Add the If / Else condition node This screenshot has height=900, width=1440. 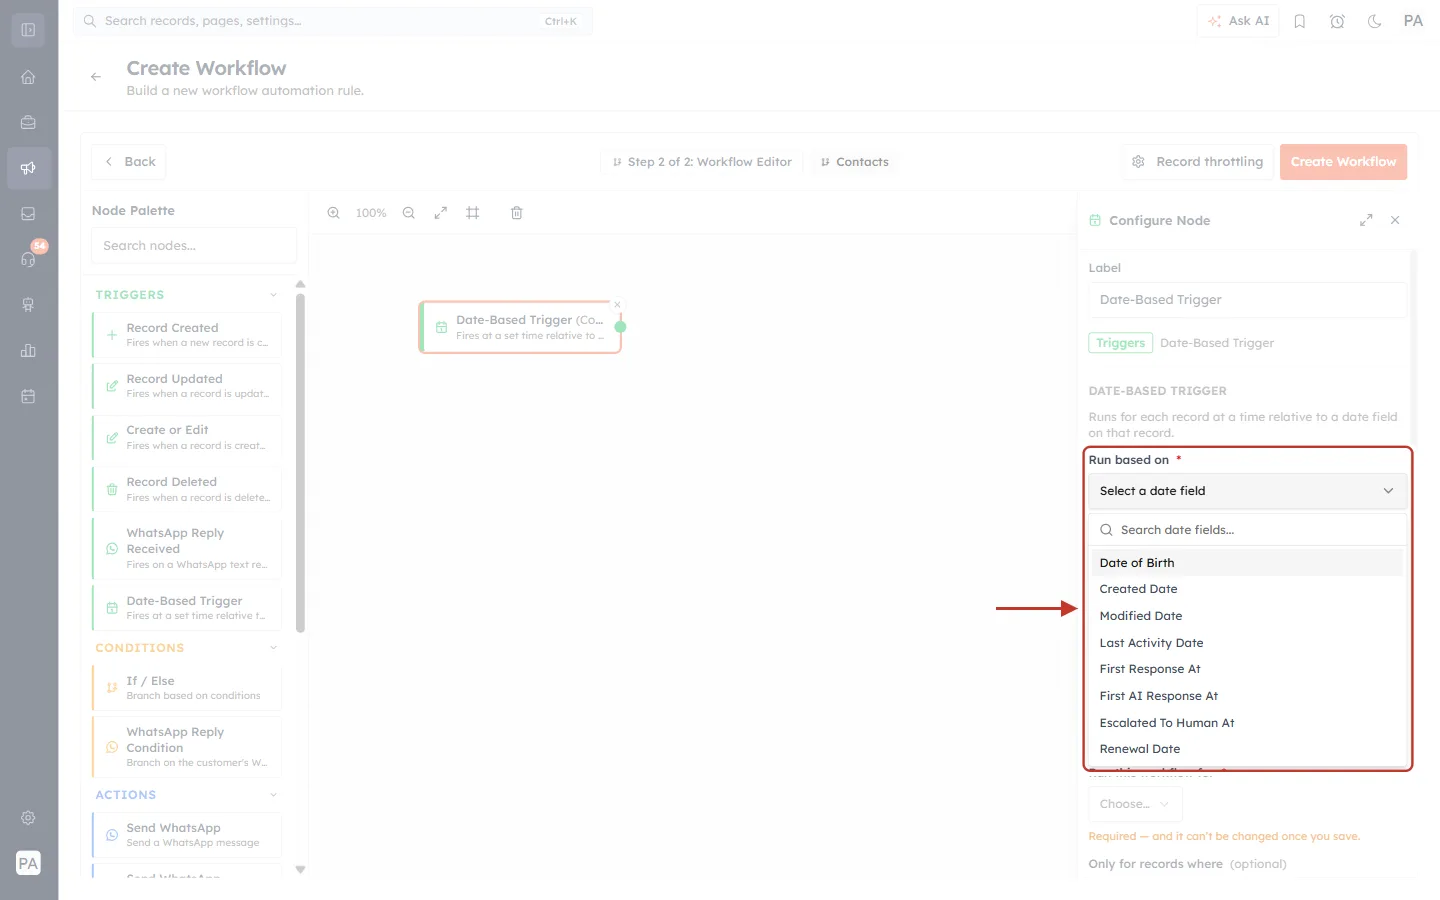tap(187, 688)
